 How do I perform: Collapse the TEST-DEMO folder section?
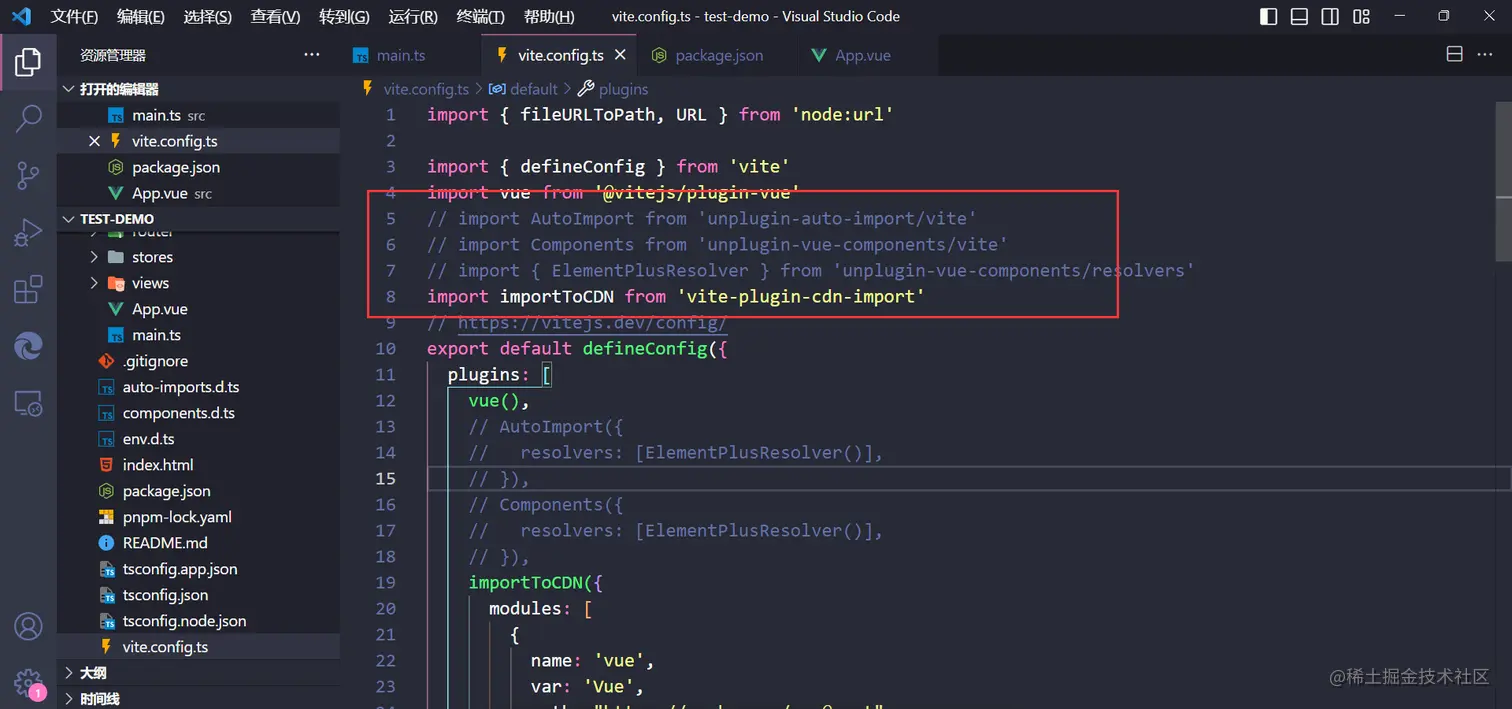tap(199, 219)
